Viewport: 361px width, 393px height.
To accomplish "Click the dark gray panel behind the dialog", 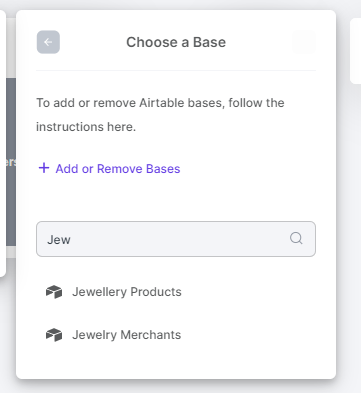I will point(11,162).
